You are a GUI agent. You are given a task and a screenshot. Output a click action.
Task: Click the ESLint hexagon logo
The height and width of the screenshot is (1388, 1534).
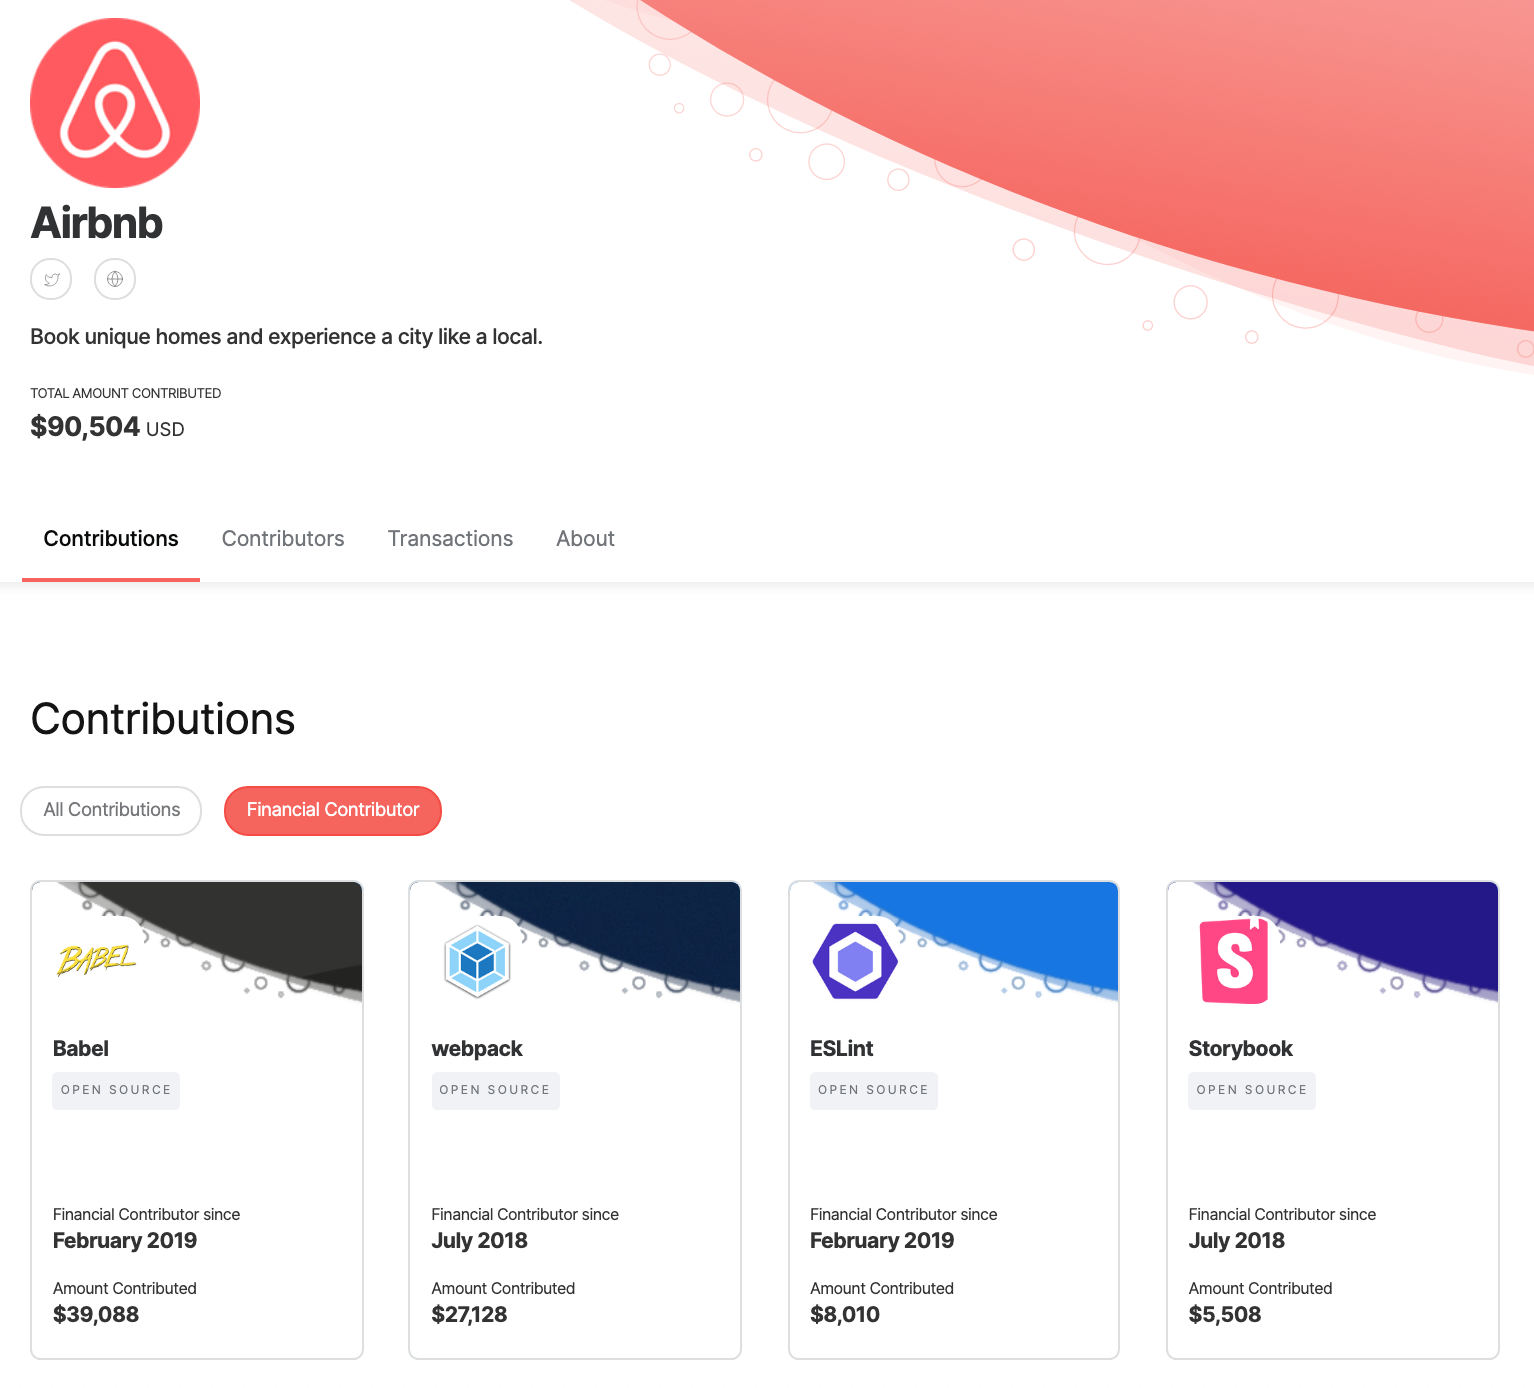855,961
